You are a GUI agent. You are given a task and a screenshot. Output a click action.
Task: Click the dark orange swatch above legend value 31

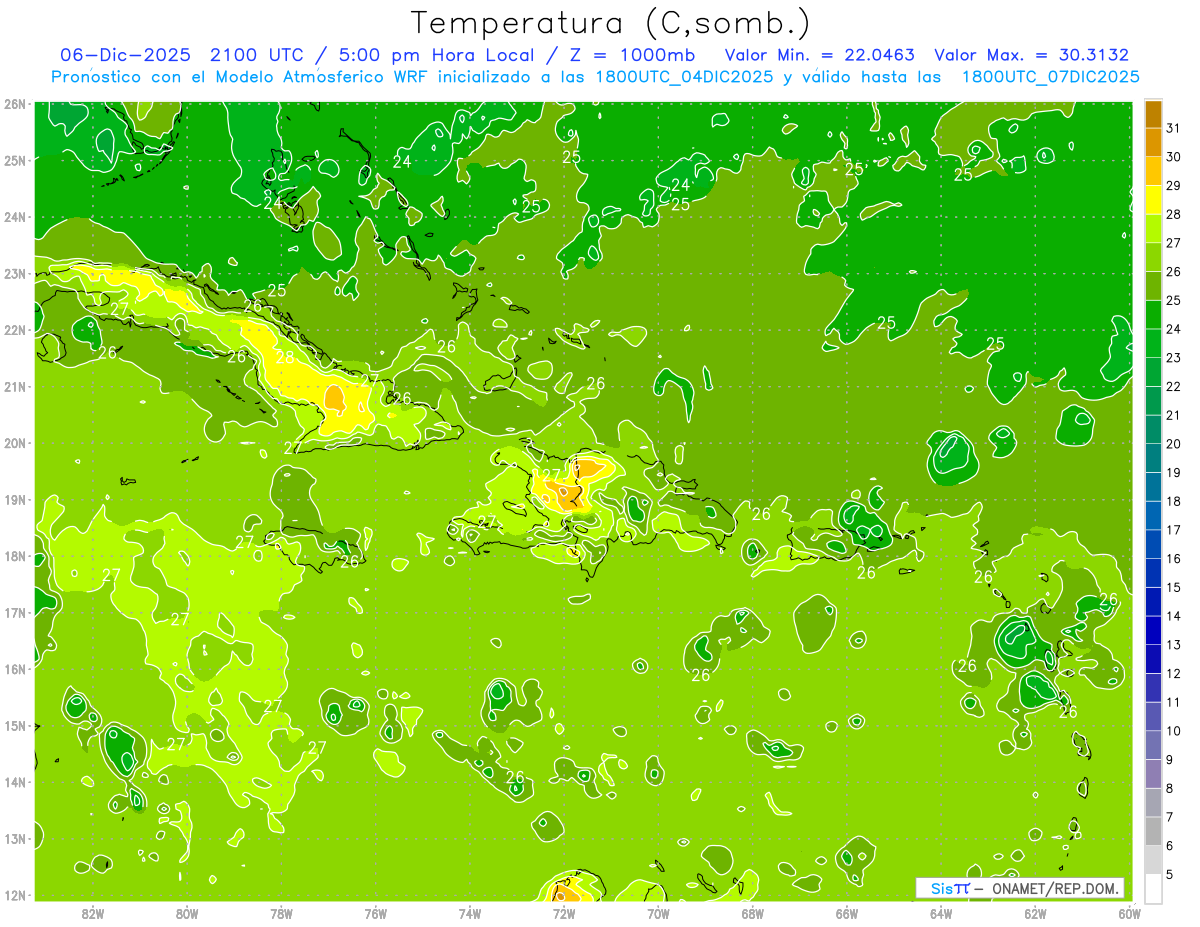(x=1153, y=114)
